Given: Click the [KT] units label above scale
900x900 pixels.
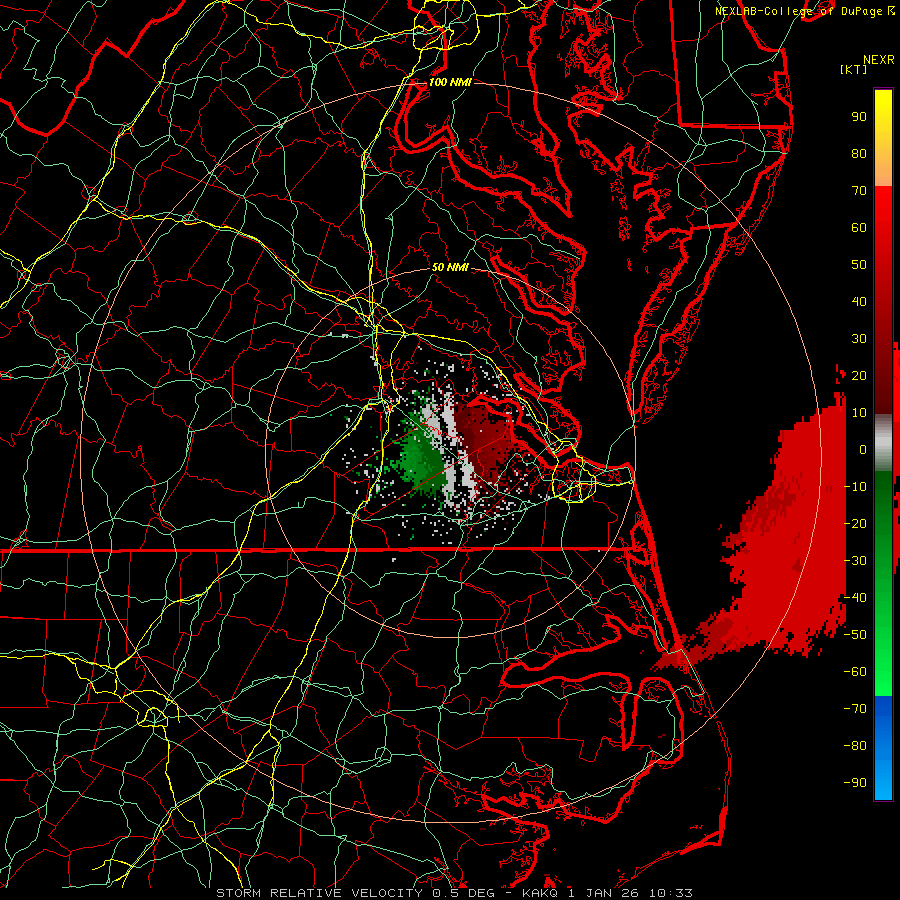Looking at the screenshot, I should point(853,69).
